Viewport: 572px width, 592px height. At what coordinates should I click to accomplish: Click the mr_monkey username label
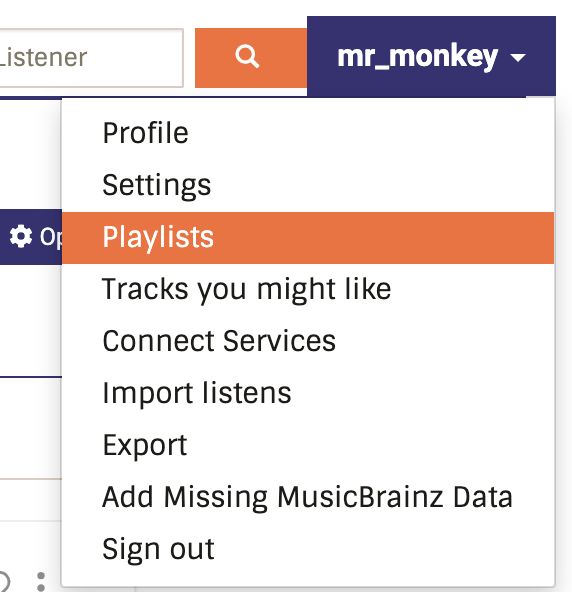click(418, 57)
